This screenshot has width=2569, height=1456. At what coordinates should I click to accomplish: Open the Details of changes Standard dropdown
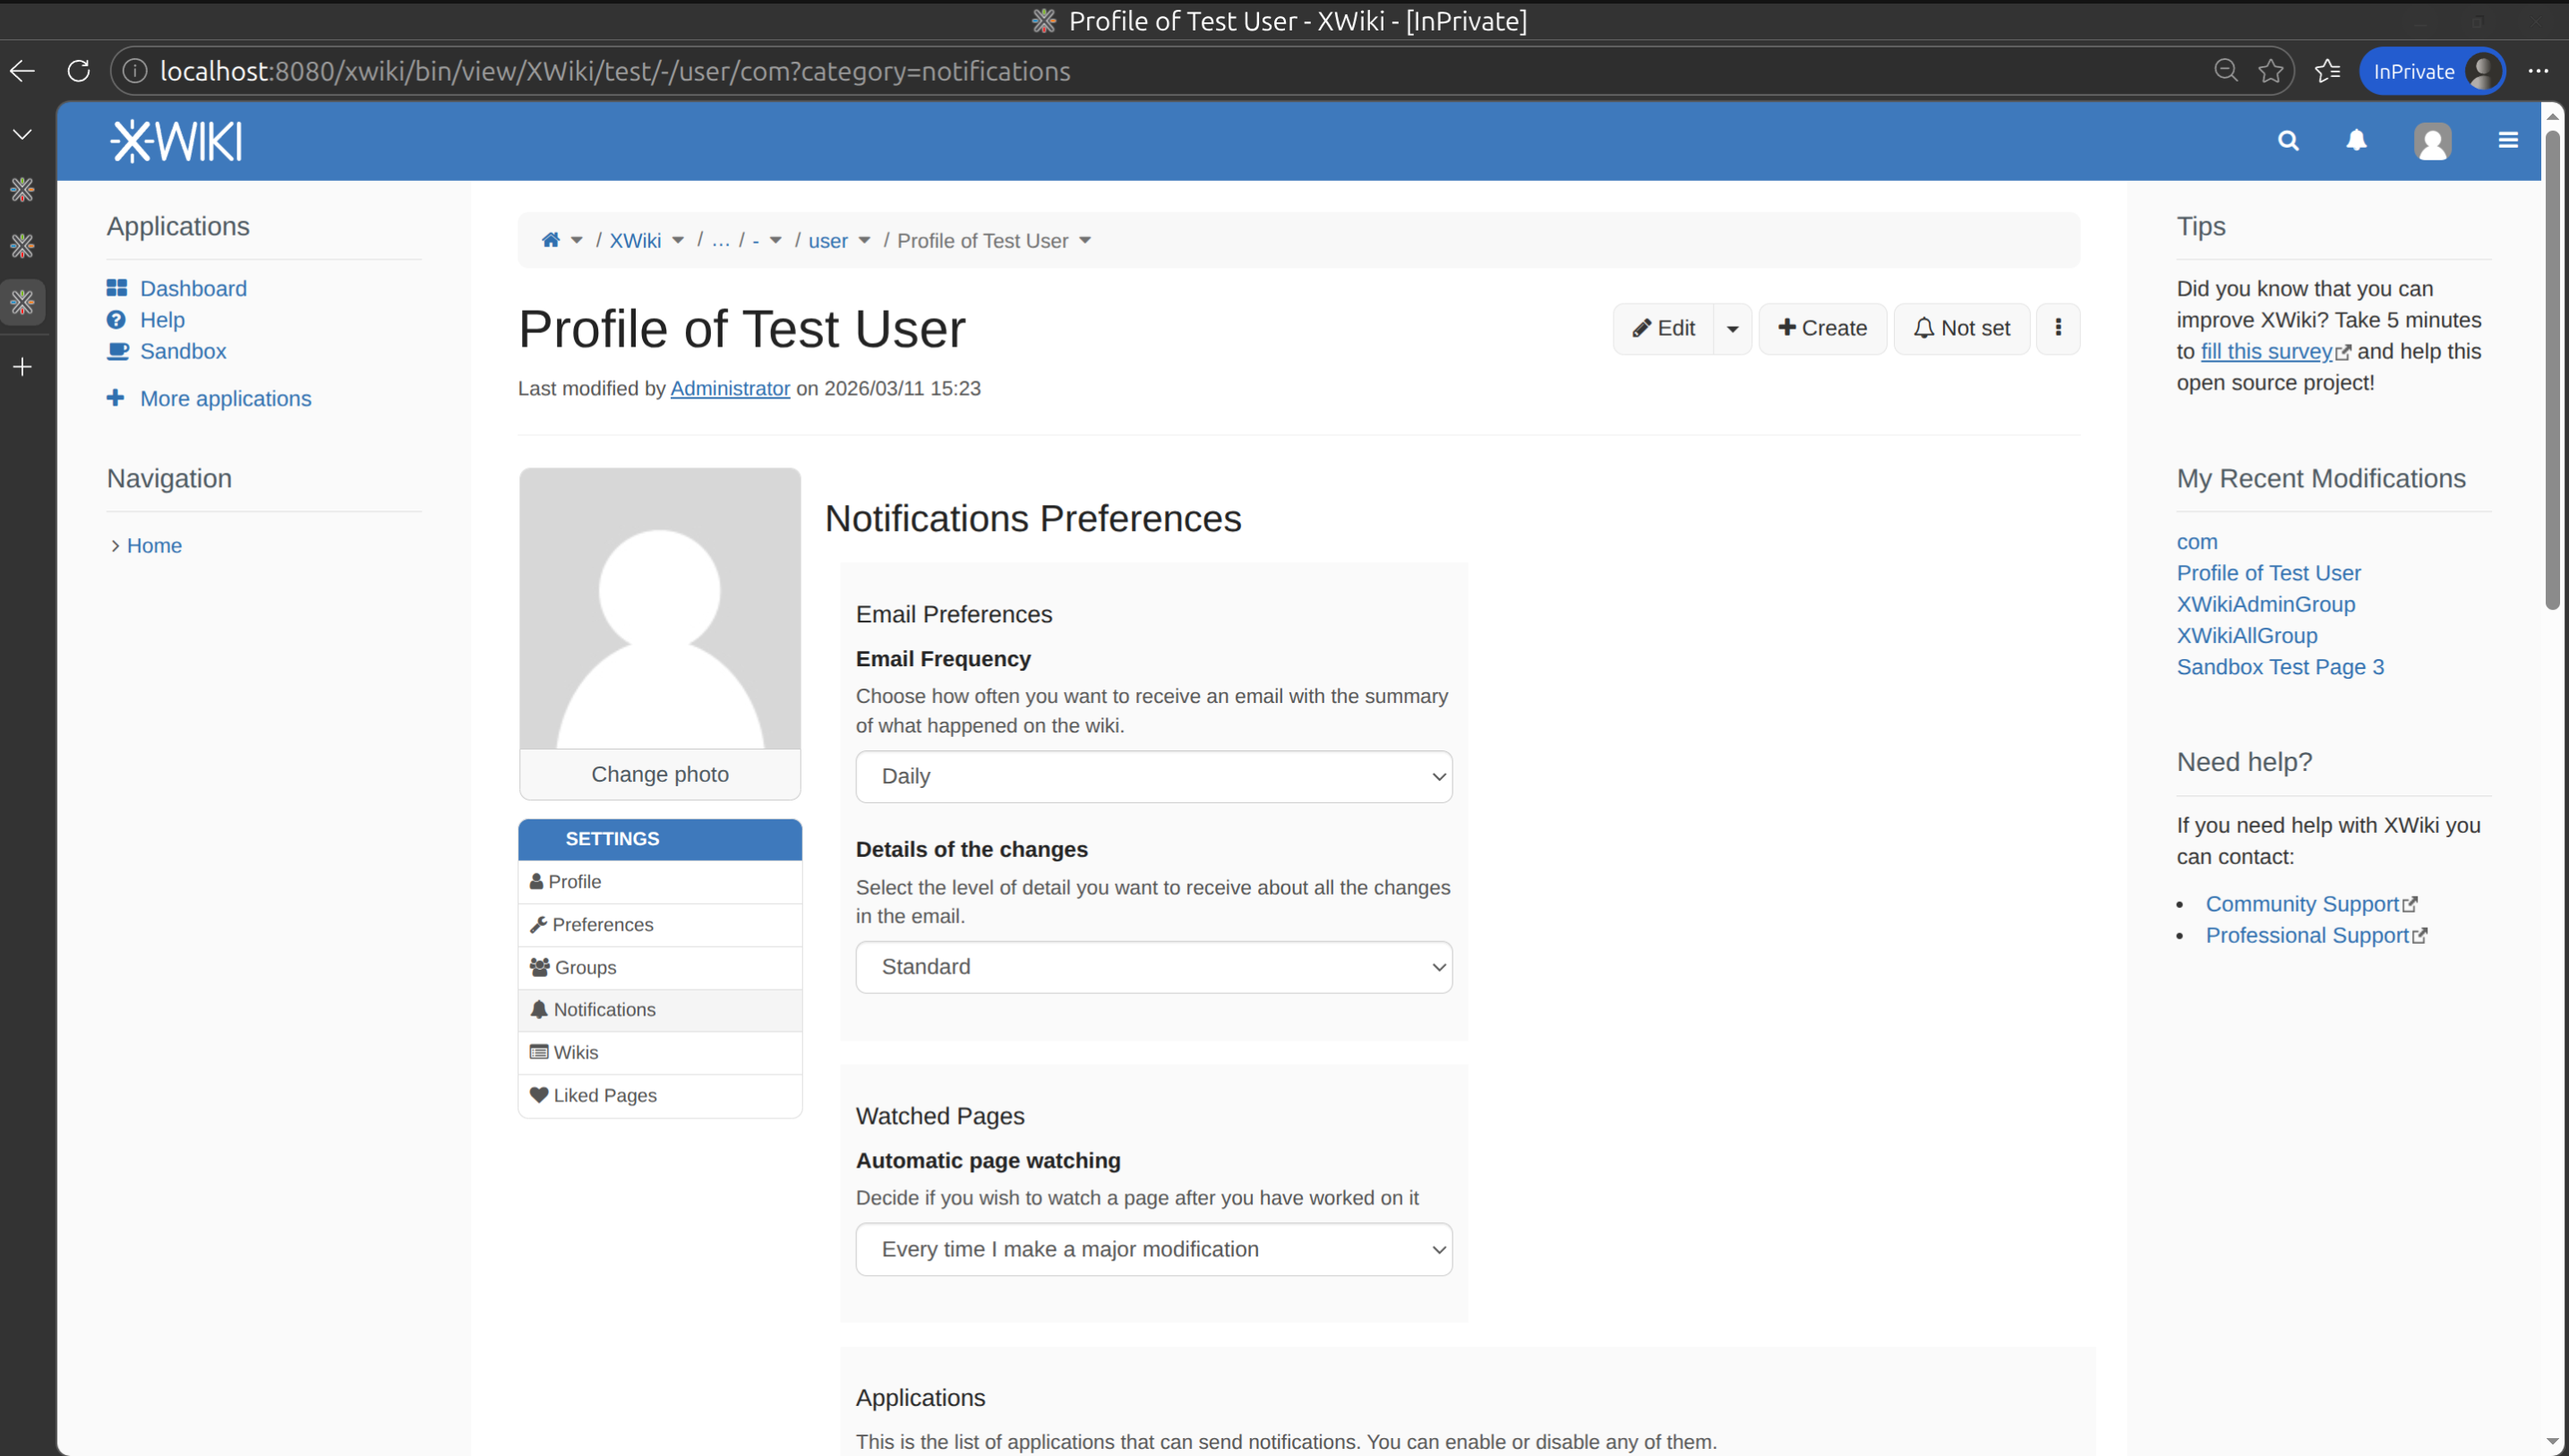[x=1153, y=967]
